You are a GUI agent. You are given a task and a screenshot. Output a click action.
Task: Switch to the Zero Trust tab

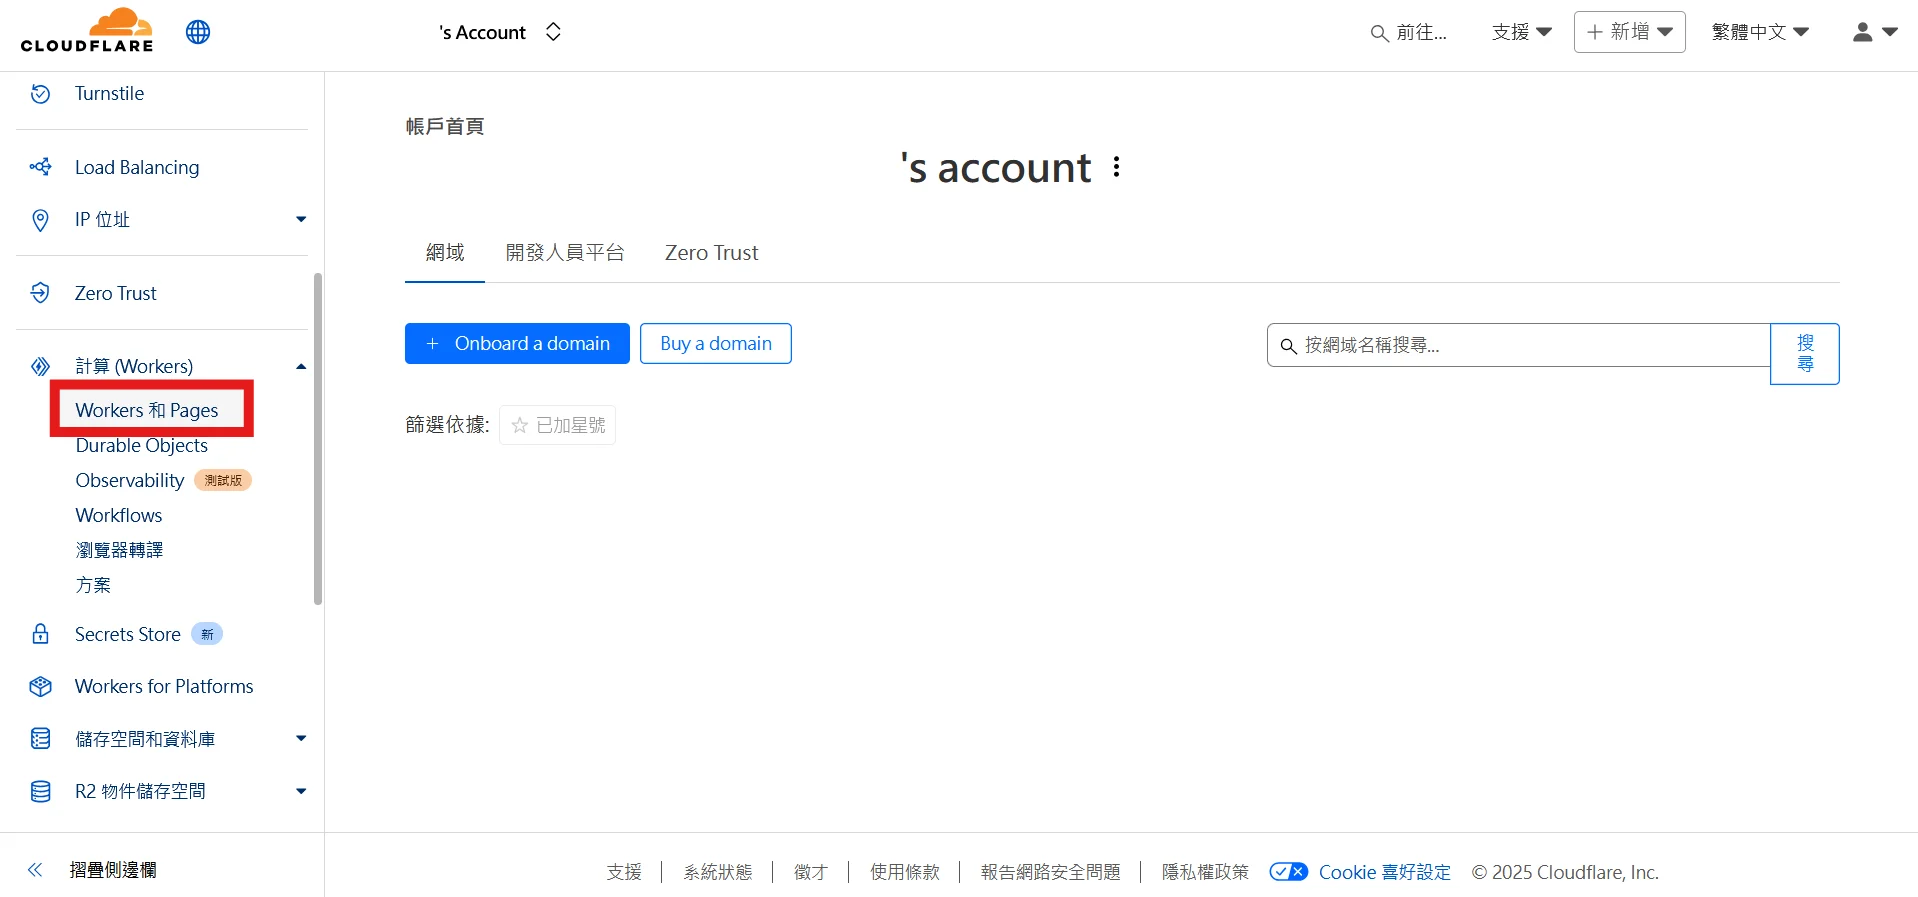pos(711,253)
